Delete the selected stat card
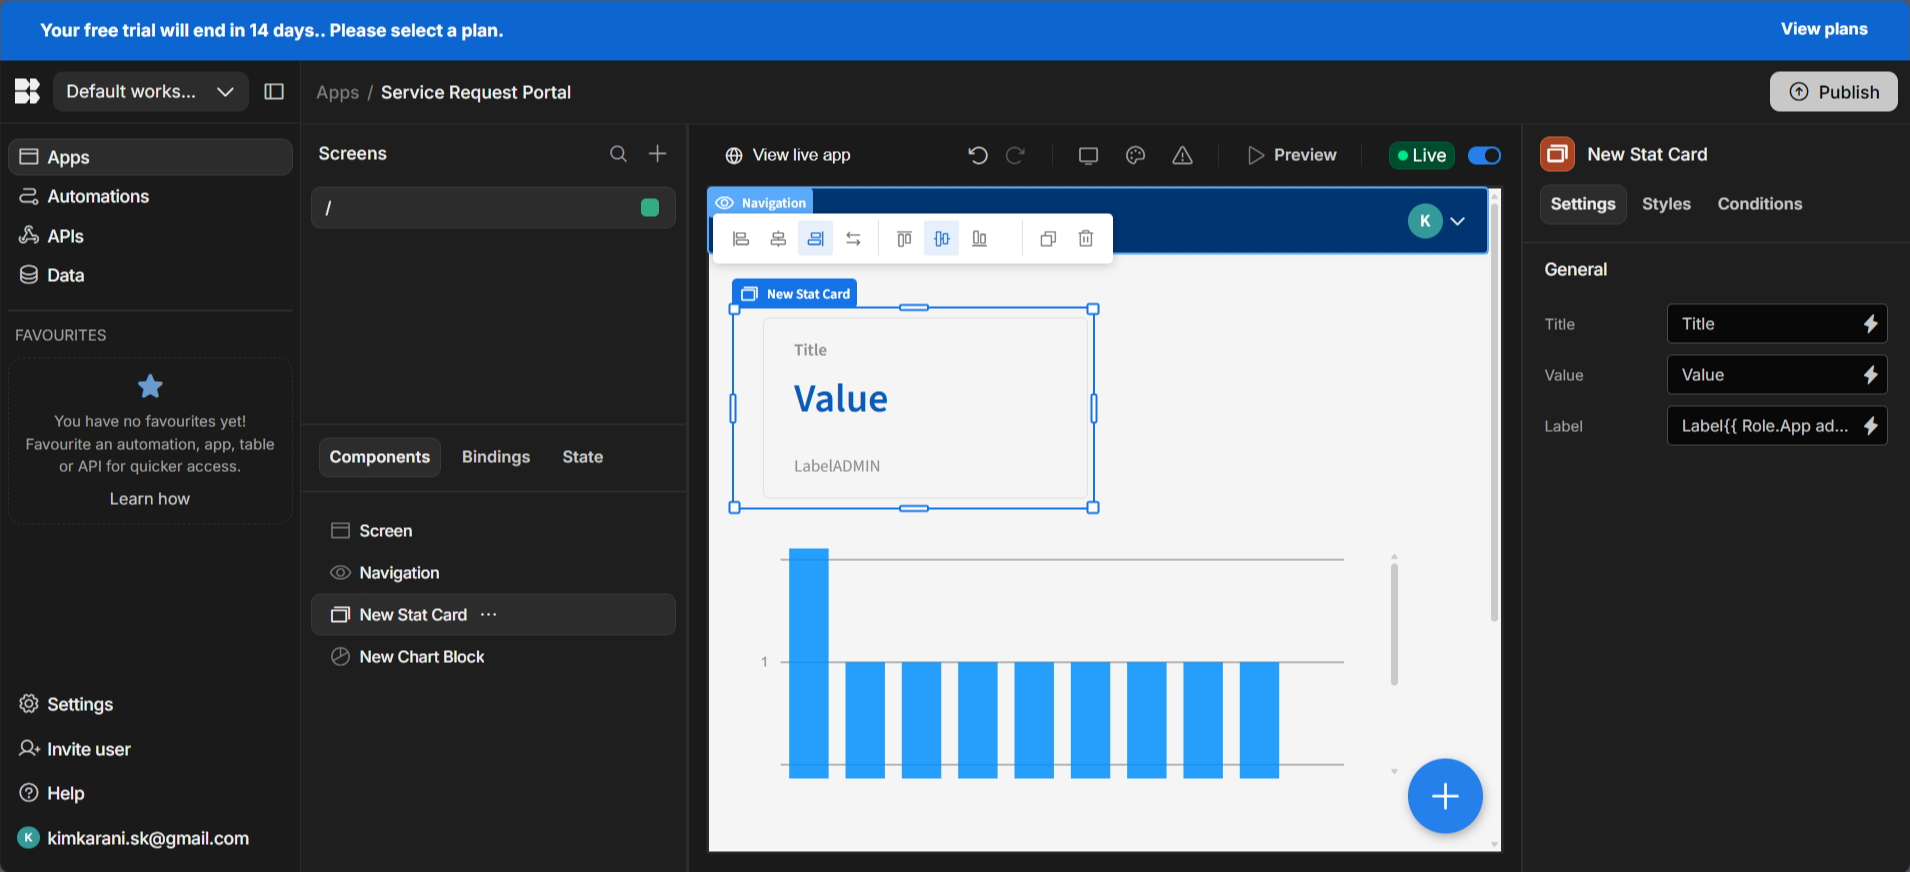1910x872 pixels. click(1086, 239)
